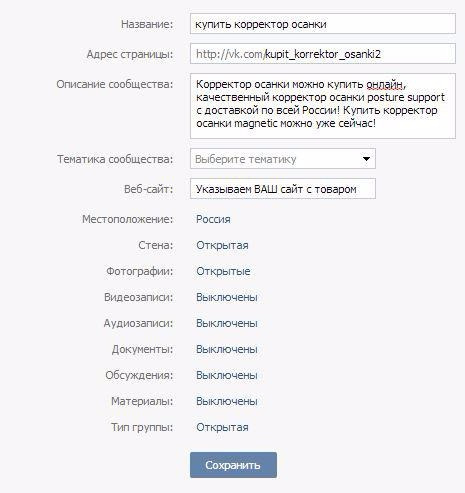The width and height of the screenshot is (465, 493).
Task: Toggle Материалы setting Выключены
Action: (x=227, y=401)
